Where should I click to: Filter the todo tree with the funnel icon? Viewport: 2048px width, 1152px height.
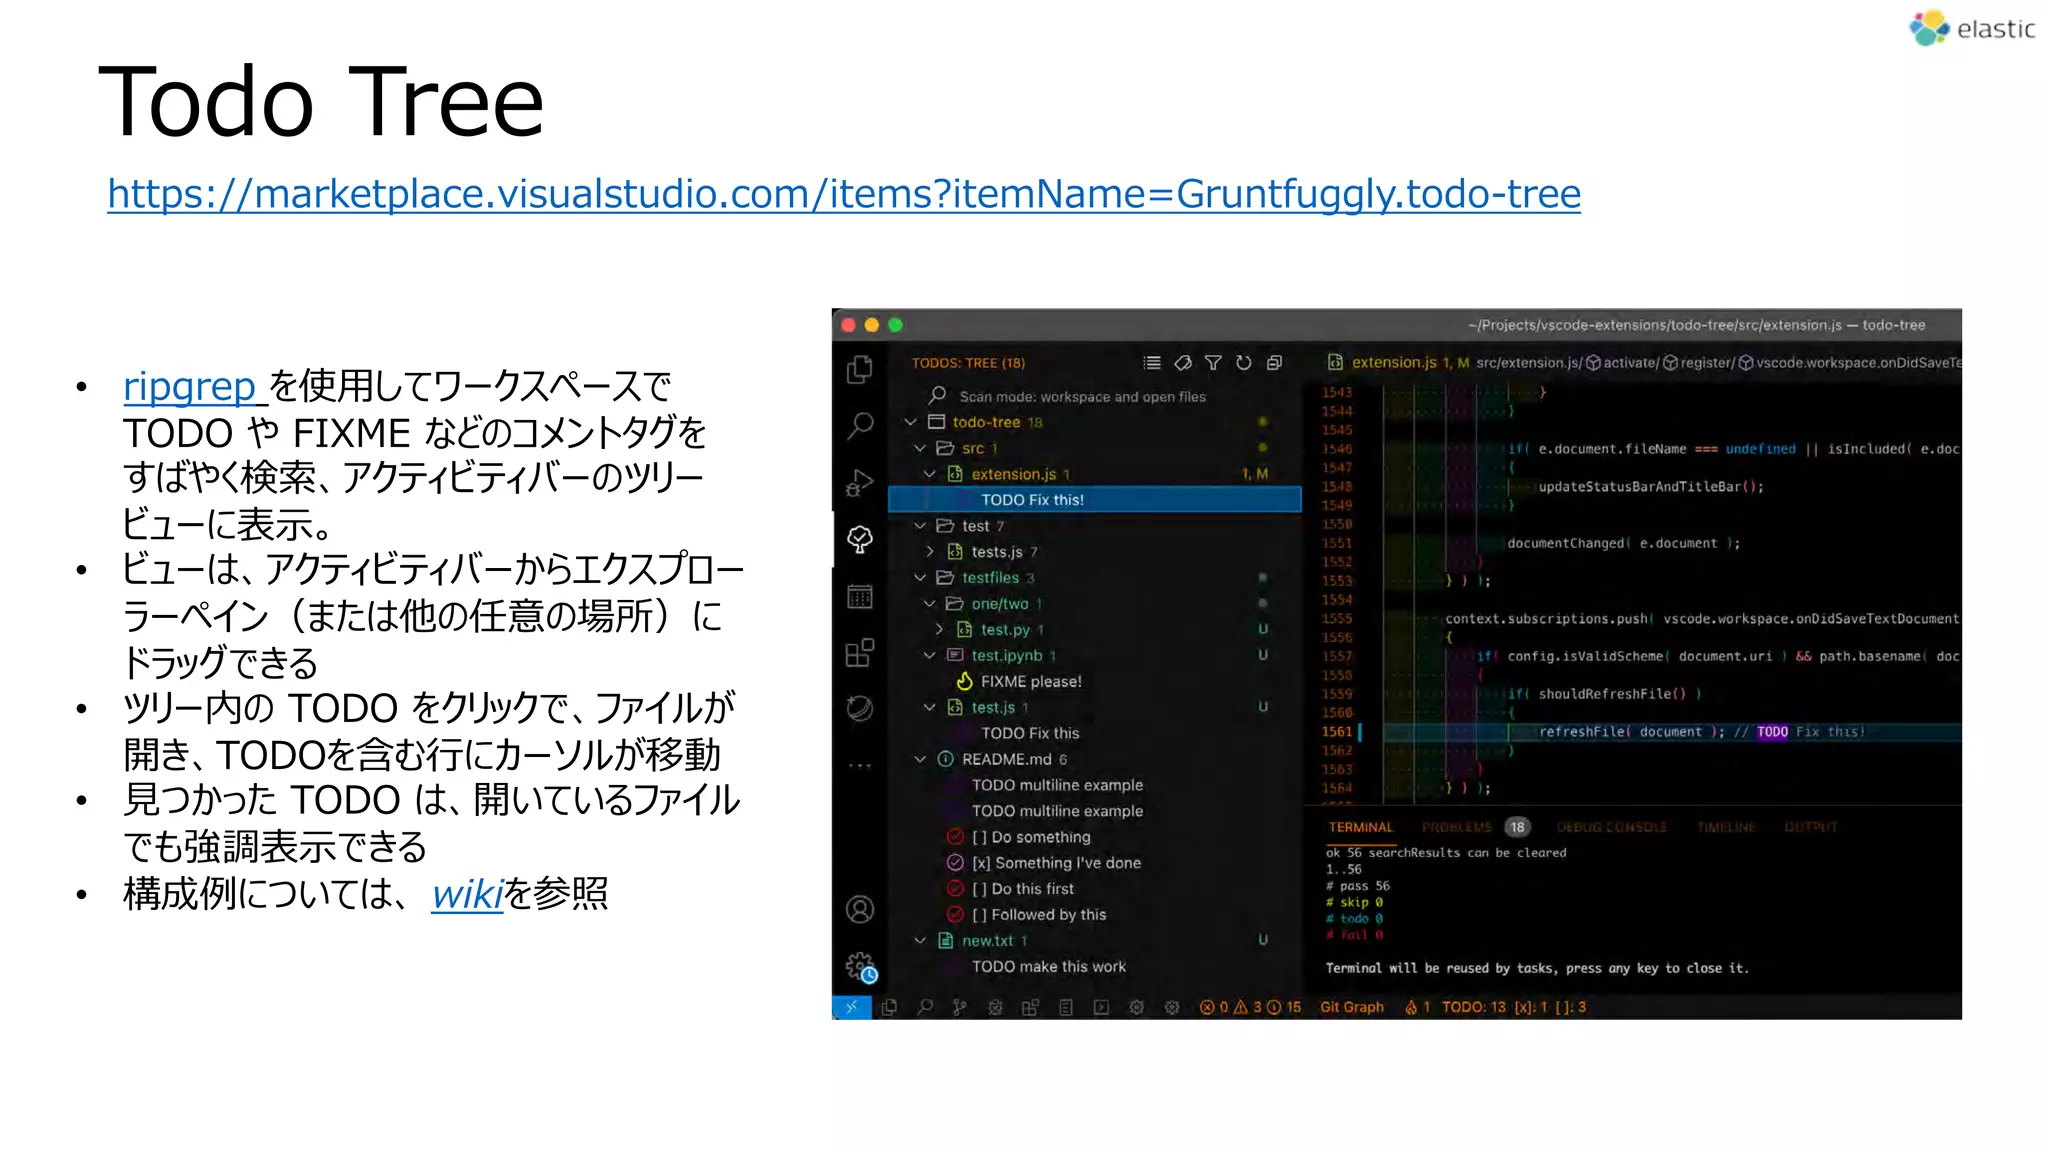1213,363
